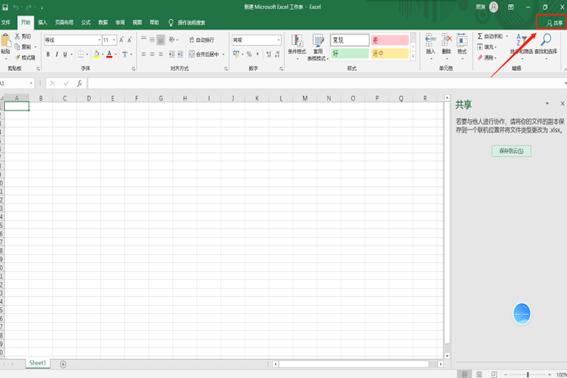The height and width of the screenshot is (378, 567).
Task: Click the Sheet1 tab
Action: [x=38, y=363]
